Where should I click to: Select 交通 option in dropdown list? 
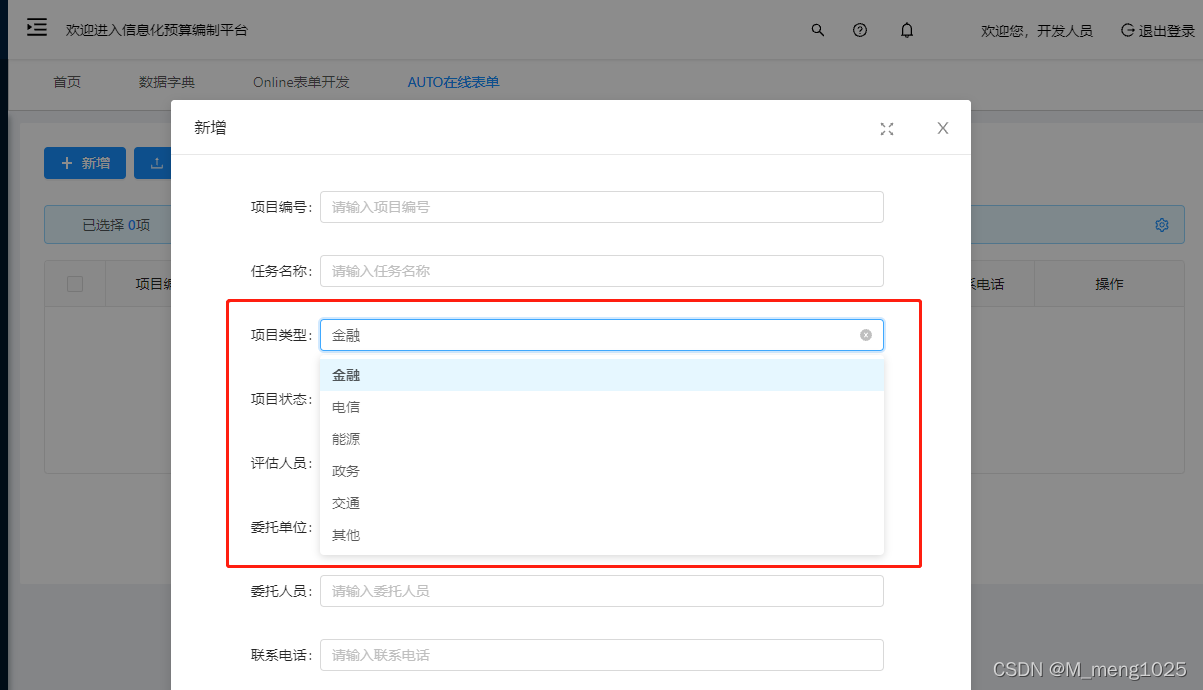[602, 503]
